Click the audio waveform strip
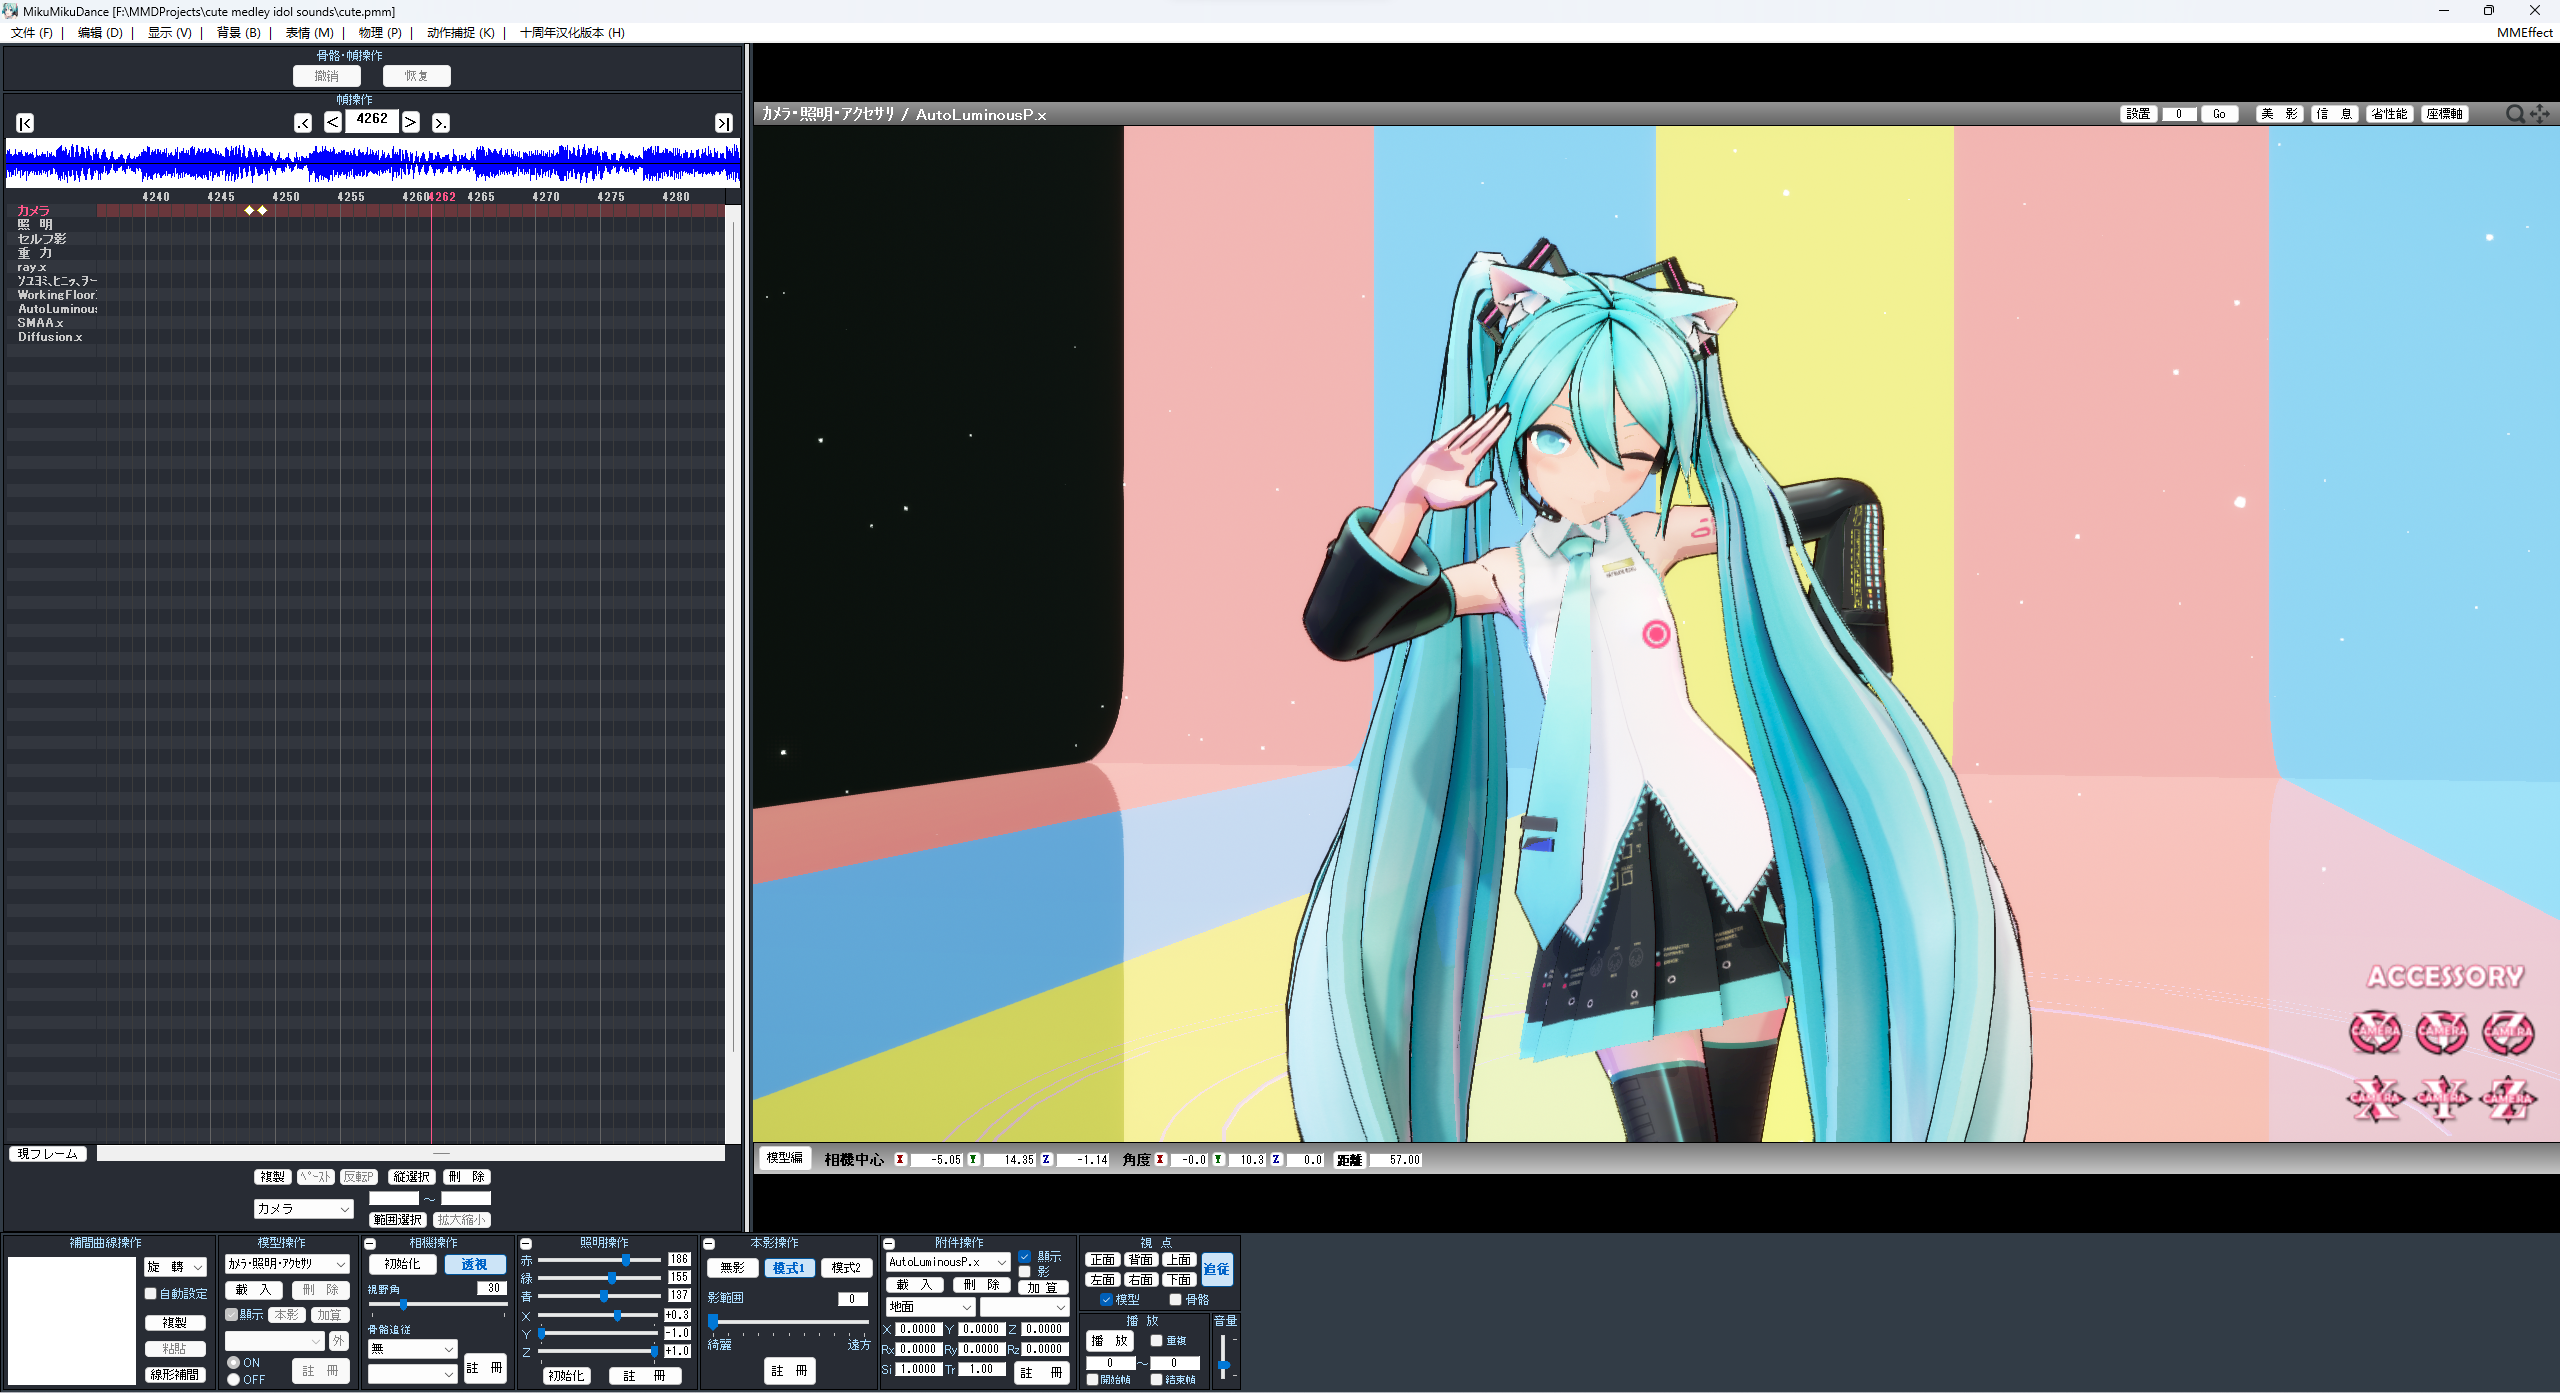The image size is (2560, 1393). click(372, 163)
